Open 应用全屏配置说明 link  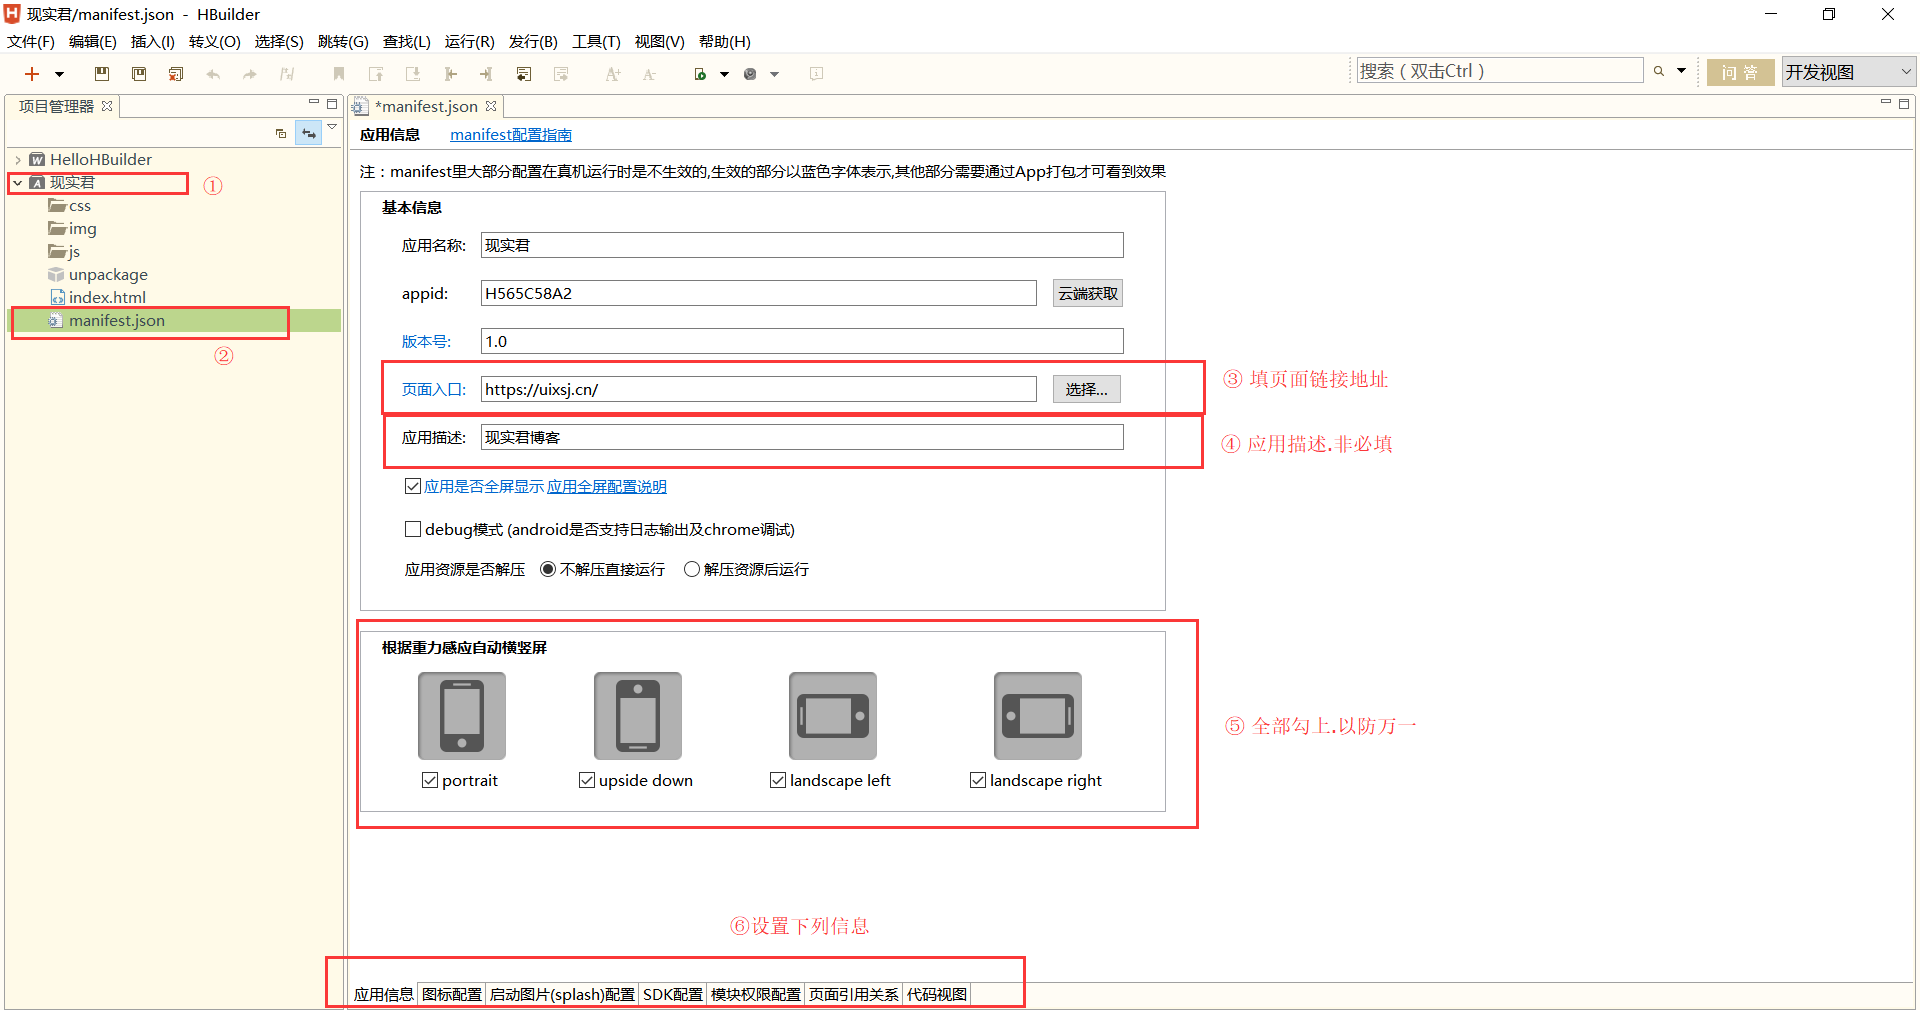point(607,487)
